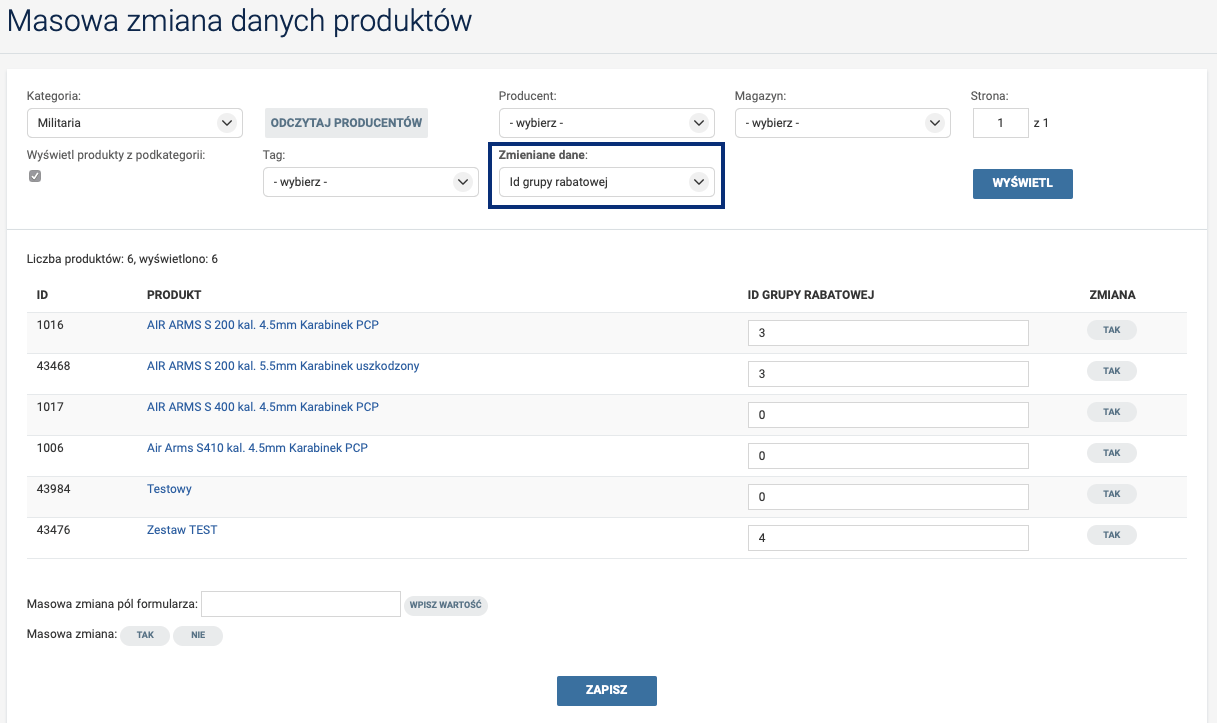Click the Strona page number field
Viewport: 1217px width, 723px height.
(1000, 123)
